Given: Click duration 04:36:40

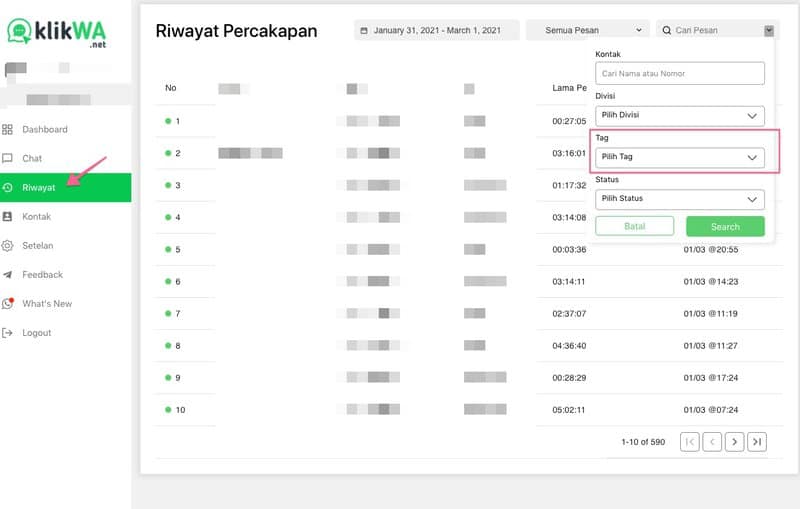Looking at the screenshot, I should pyautogui.click(x=569, y=346).
